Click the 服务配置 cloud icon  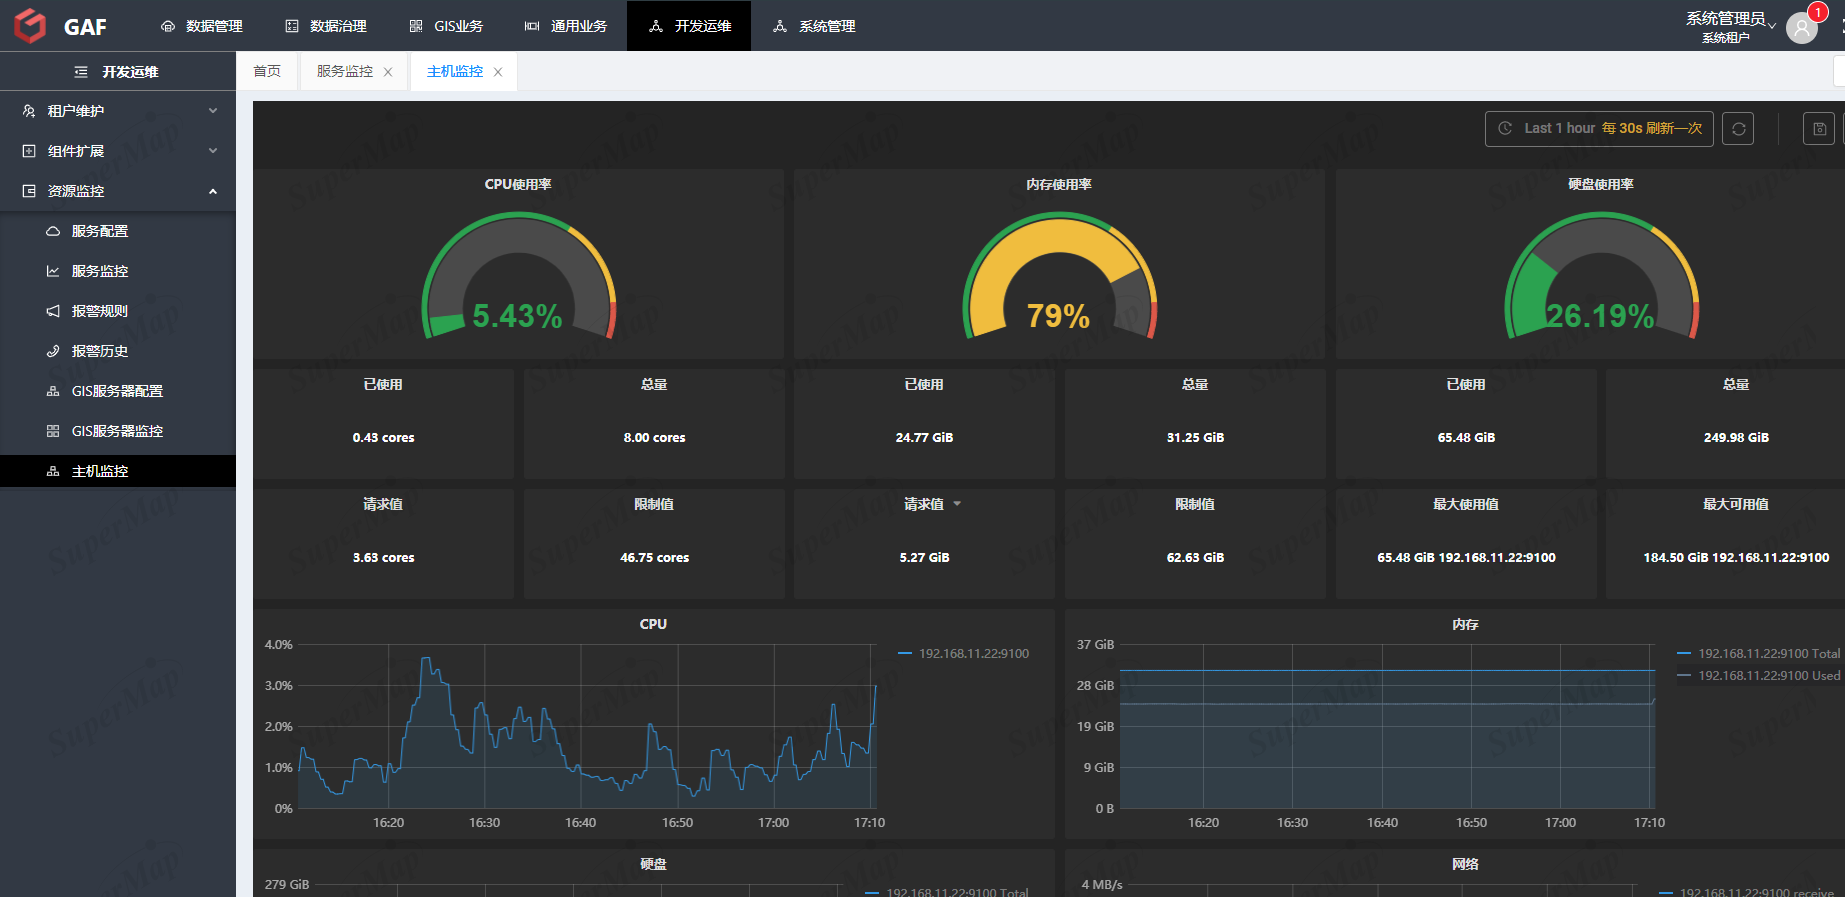click(53, 231)
